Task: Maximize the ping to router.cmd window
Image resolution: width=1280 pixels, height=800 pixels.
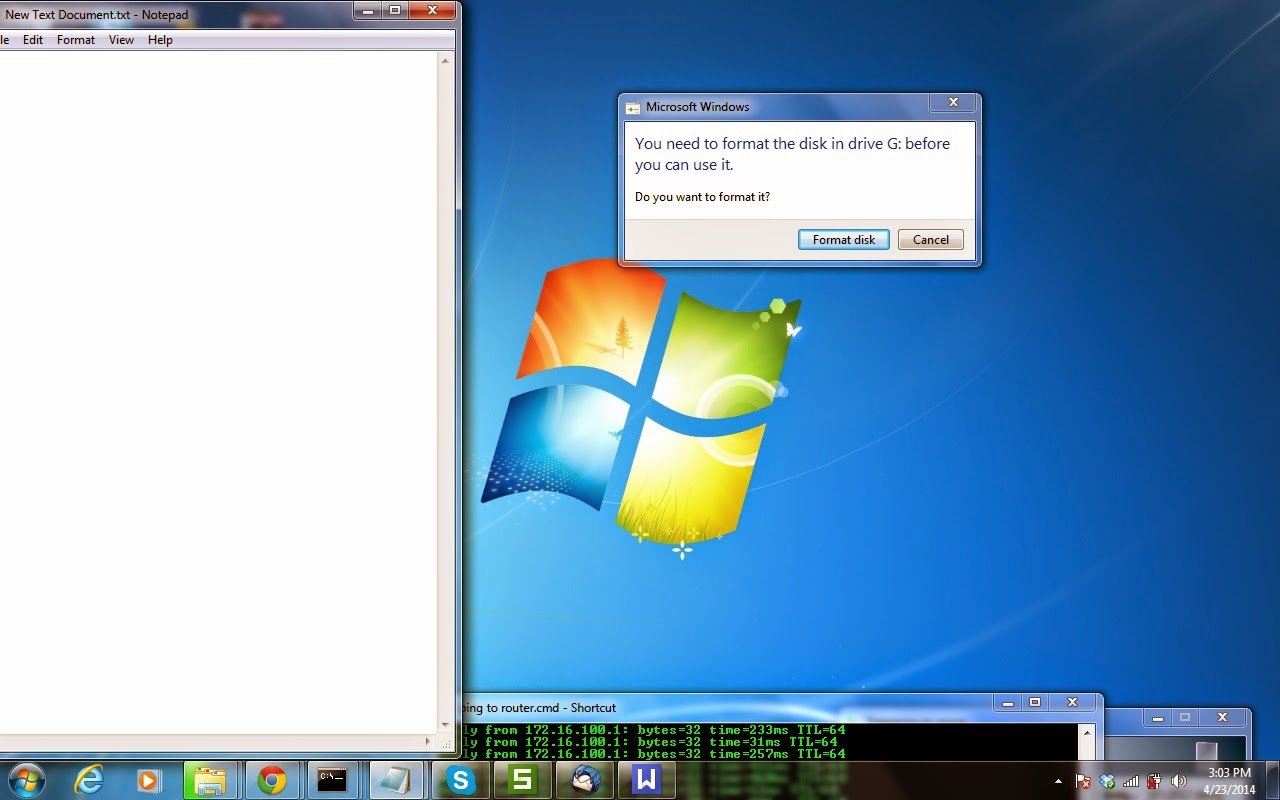Action: tap(1035, 703)
